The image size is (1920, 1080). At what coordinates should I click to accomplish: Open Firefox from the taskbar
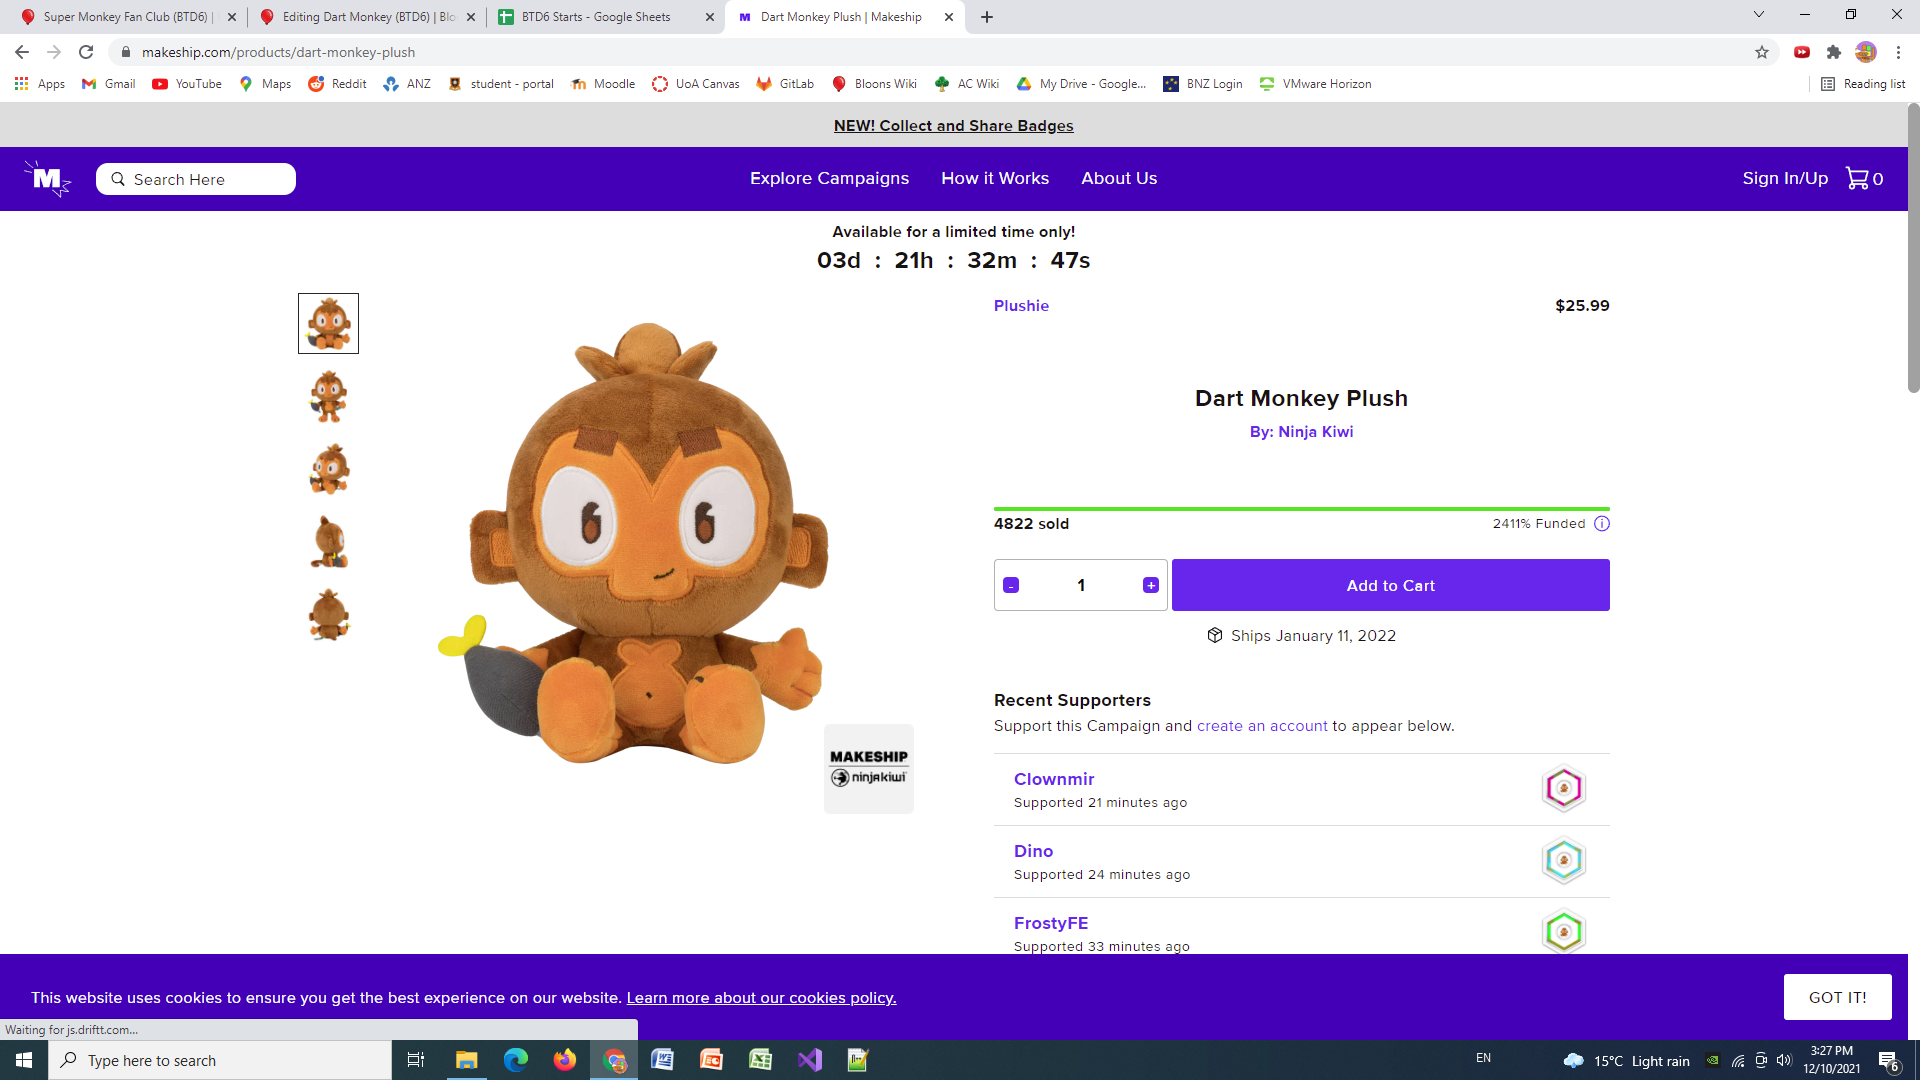click(x=565, y=1060)
